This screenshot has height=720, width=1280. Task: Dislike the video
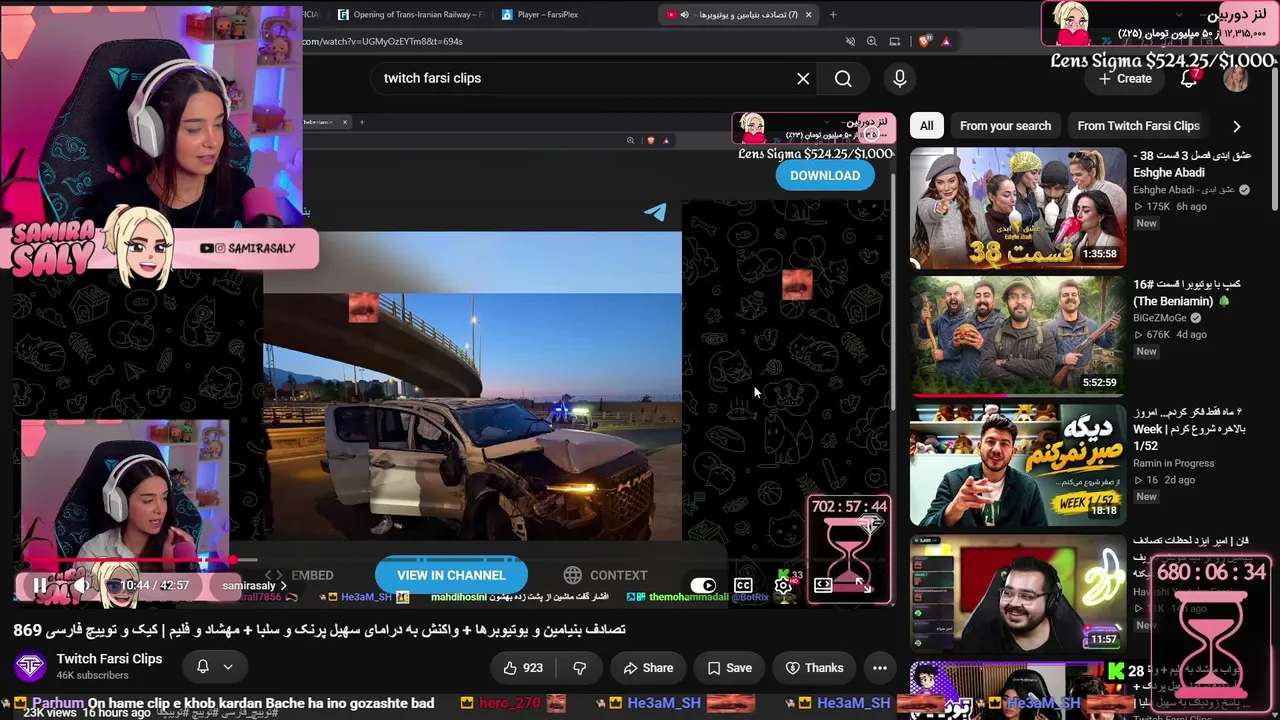[x=579, y=668]
